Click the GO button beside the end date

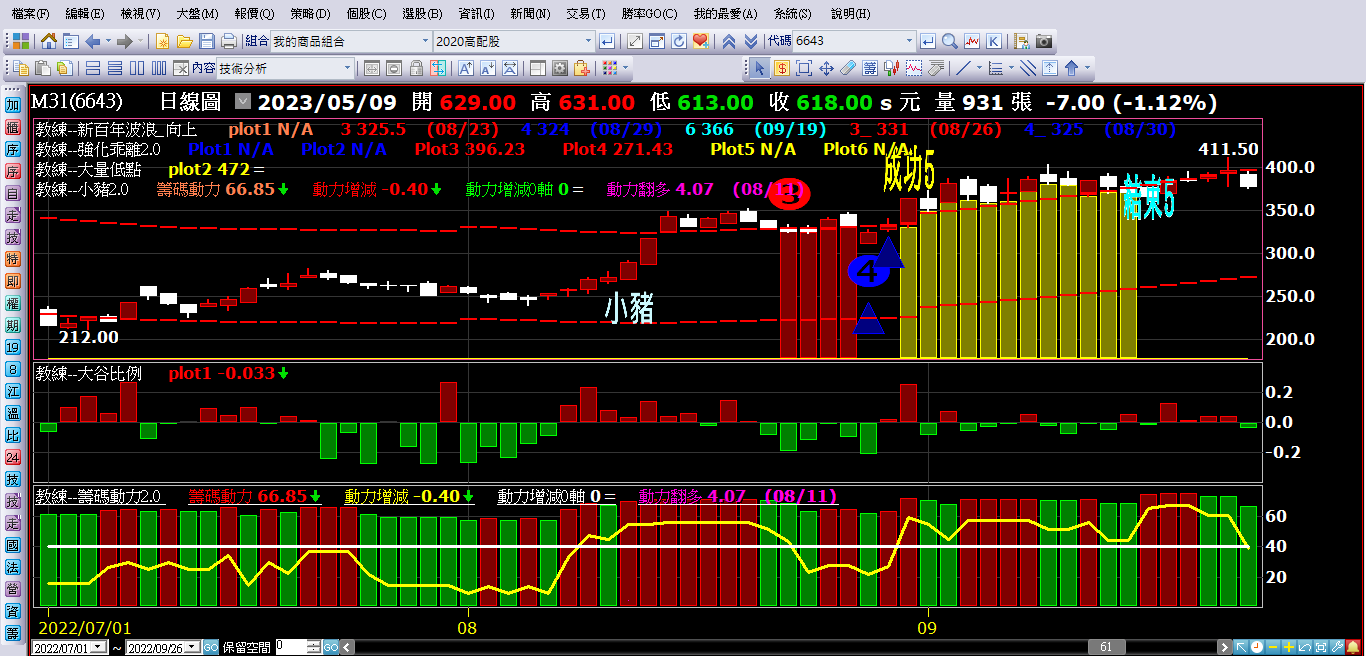[x=211, y=647]
